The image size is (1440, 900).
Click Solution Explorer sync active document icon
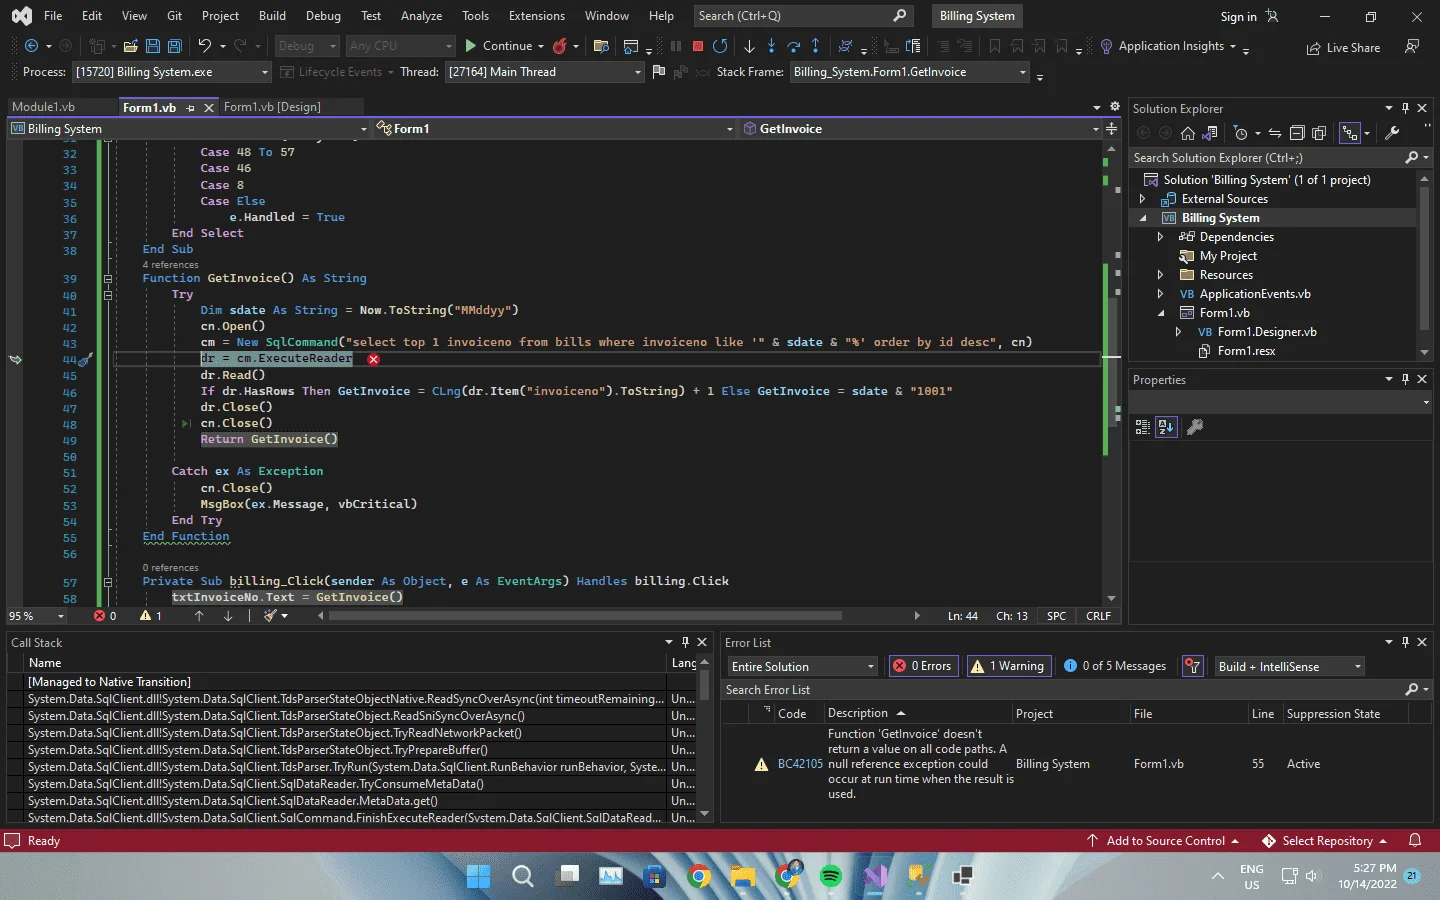(x=1275, y=133)
